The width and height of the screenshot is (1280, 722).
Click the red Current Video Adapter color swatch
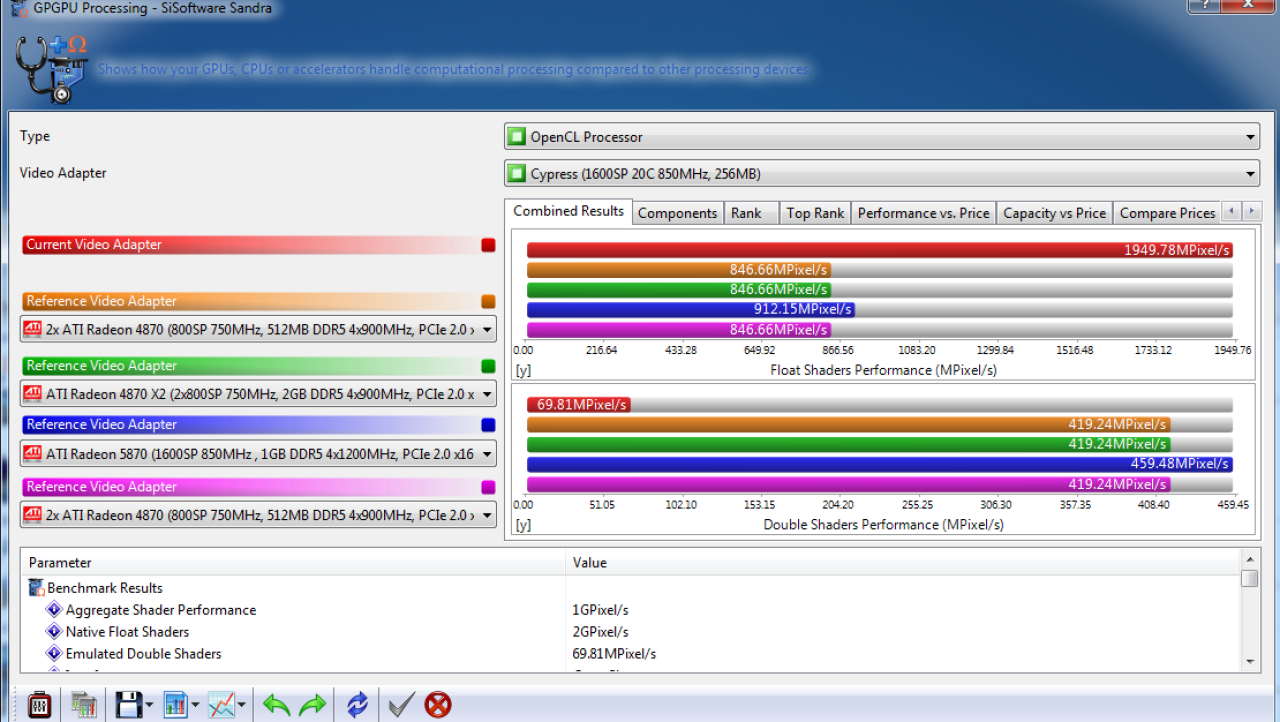[x=488, y=245]
